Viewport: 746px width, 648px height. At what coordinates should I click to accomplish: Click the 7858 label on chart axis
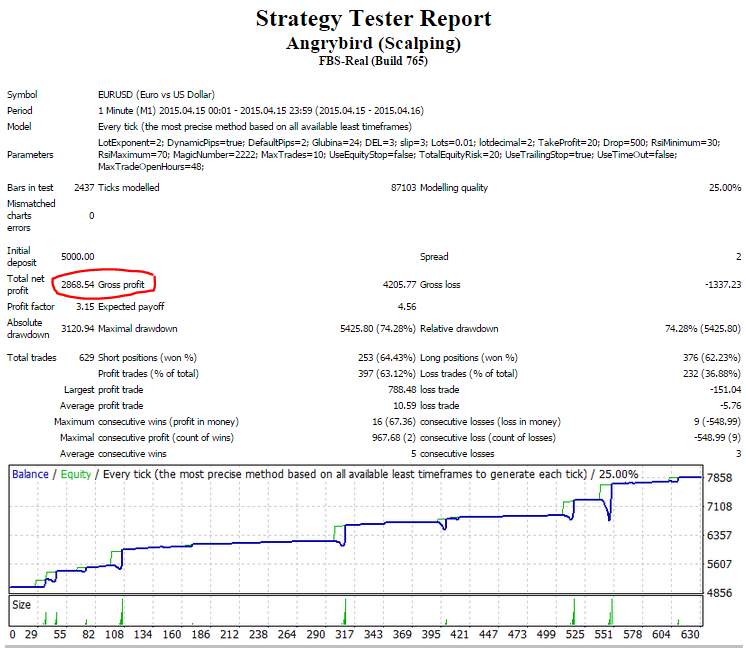tap(719, 478)
